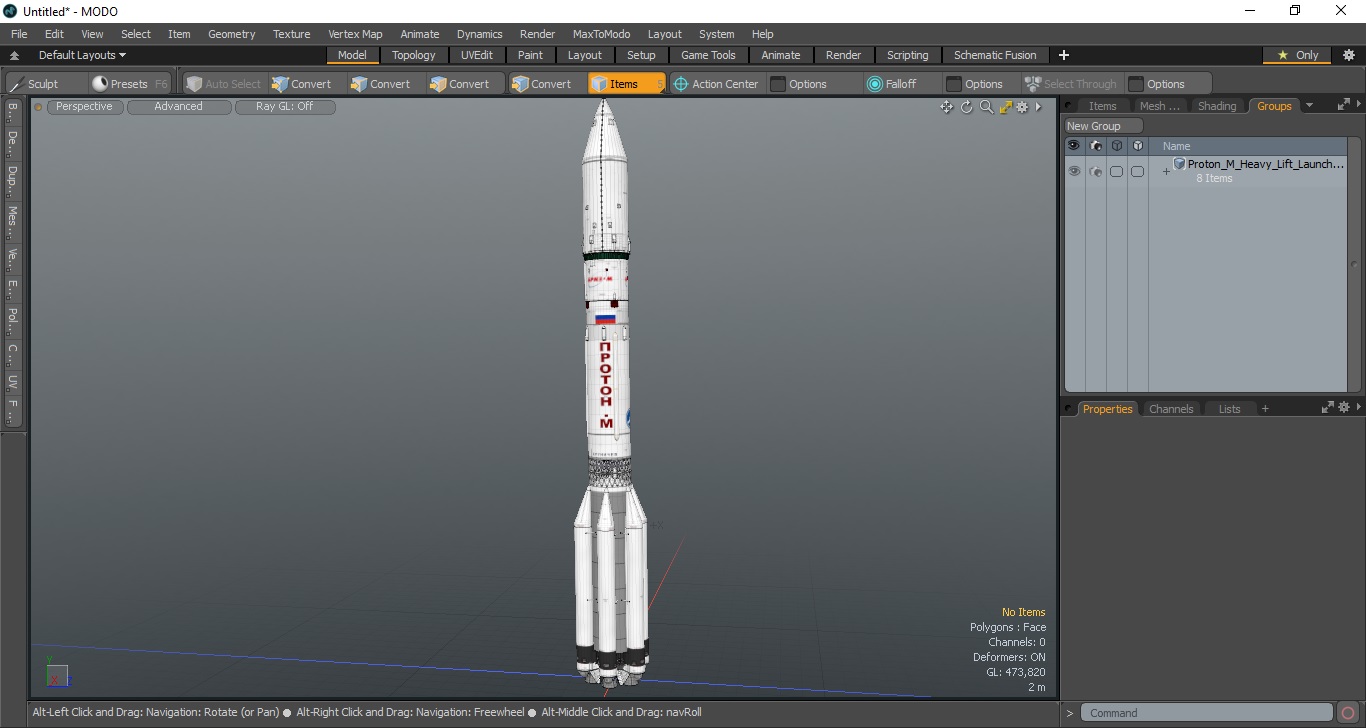Click the viewport pan move icon

pyautogui.click(x=946, y=107)
